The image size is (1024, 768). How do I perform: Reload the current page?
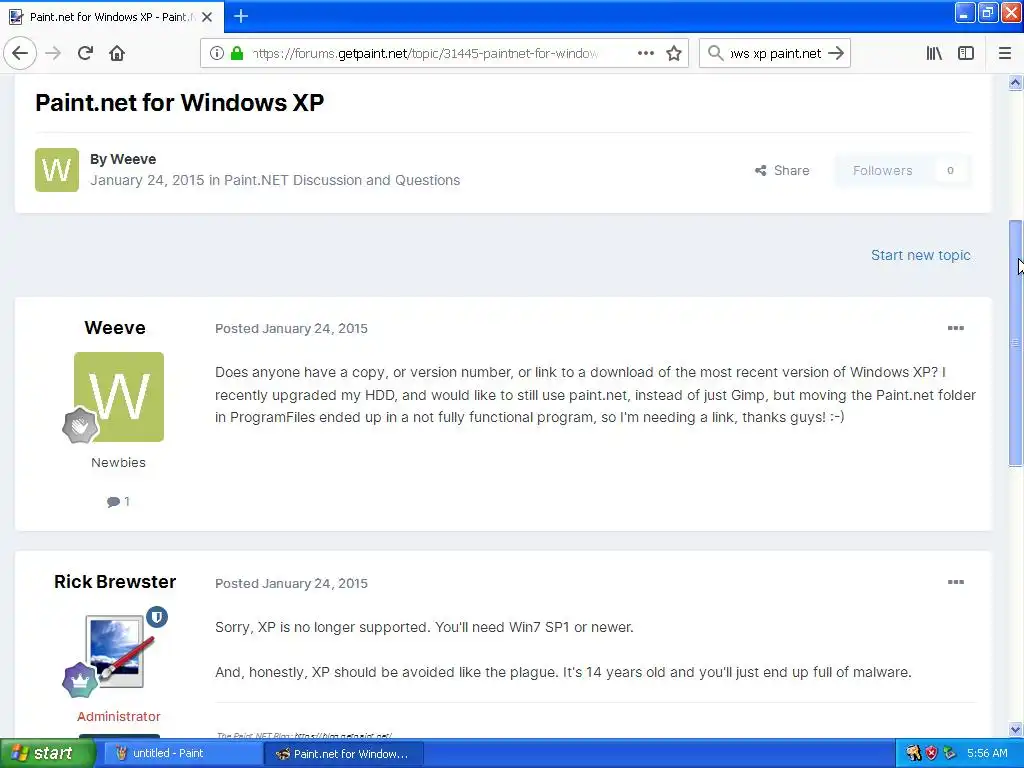pyautogui.click(x=85, y=54)
